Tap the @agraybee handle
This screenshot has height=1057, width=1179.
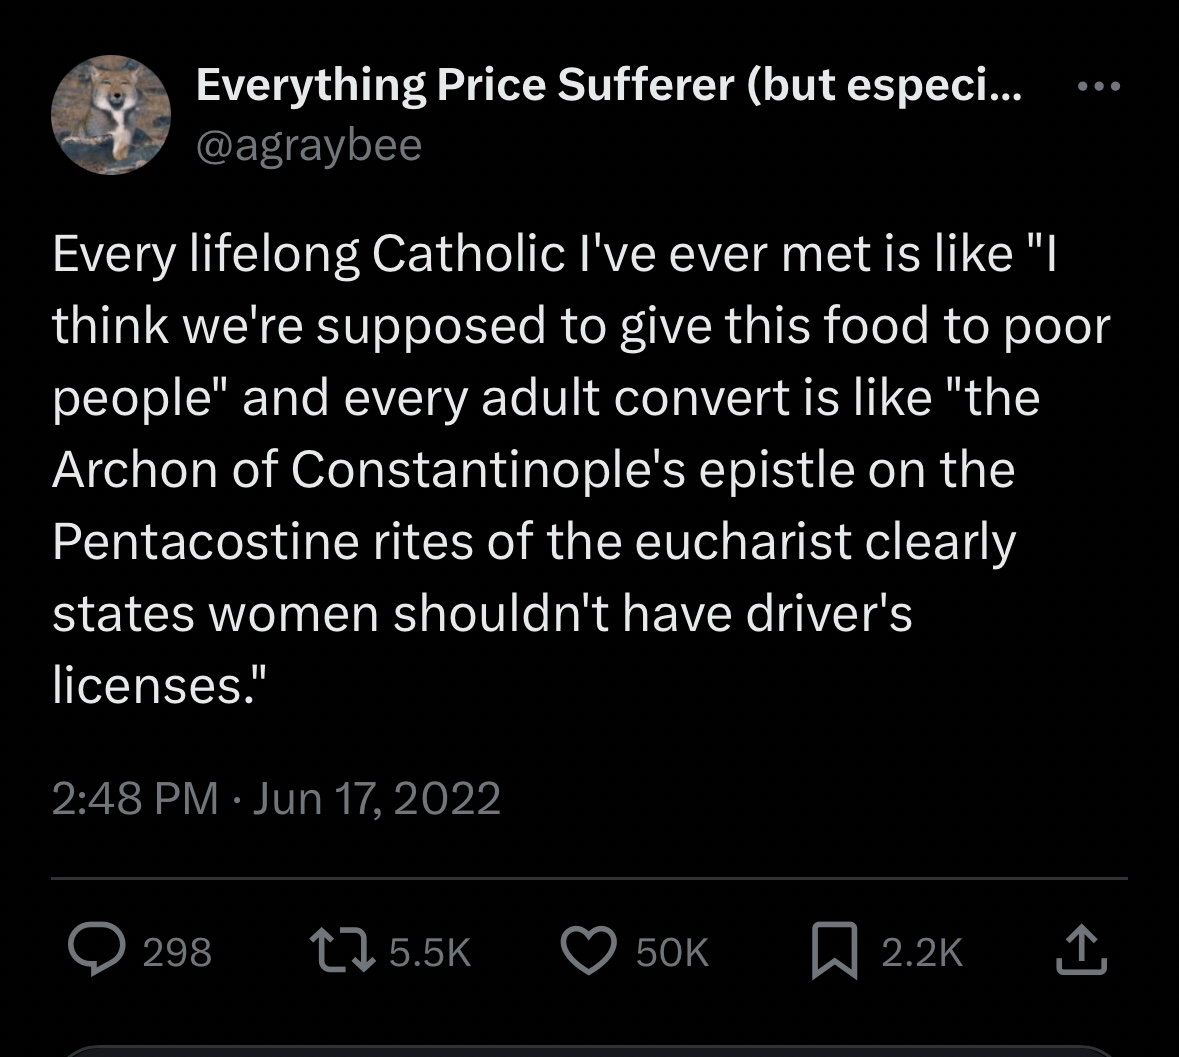(309, 146)
